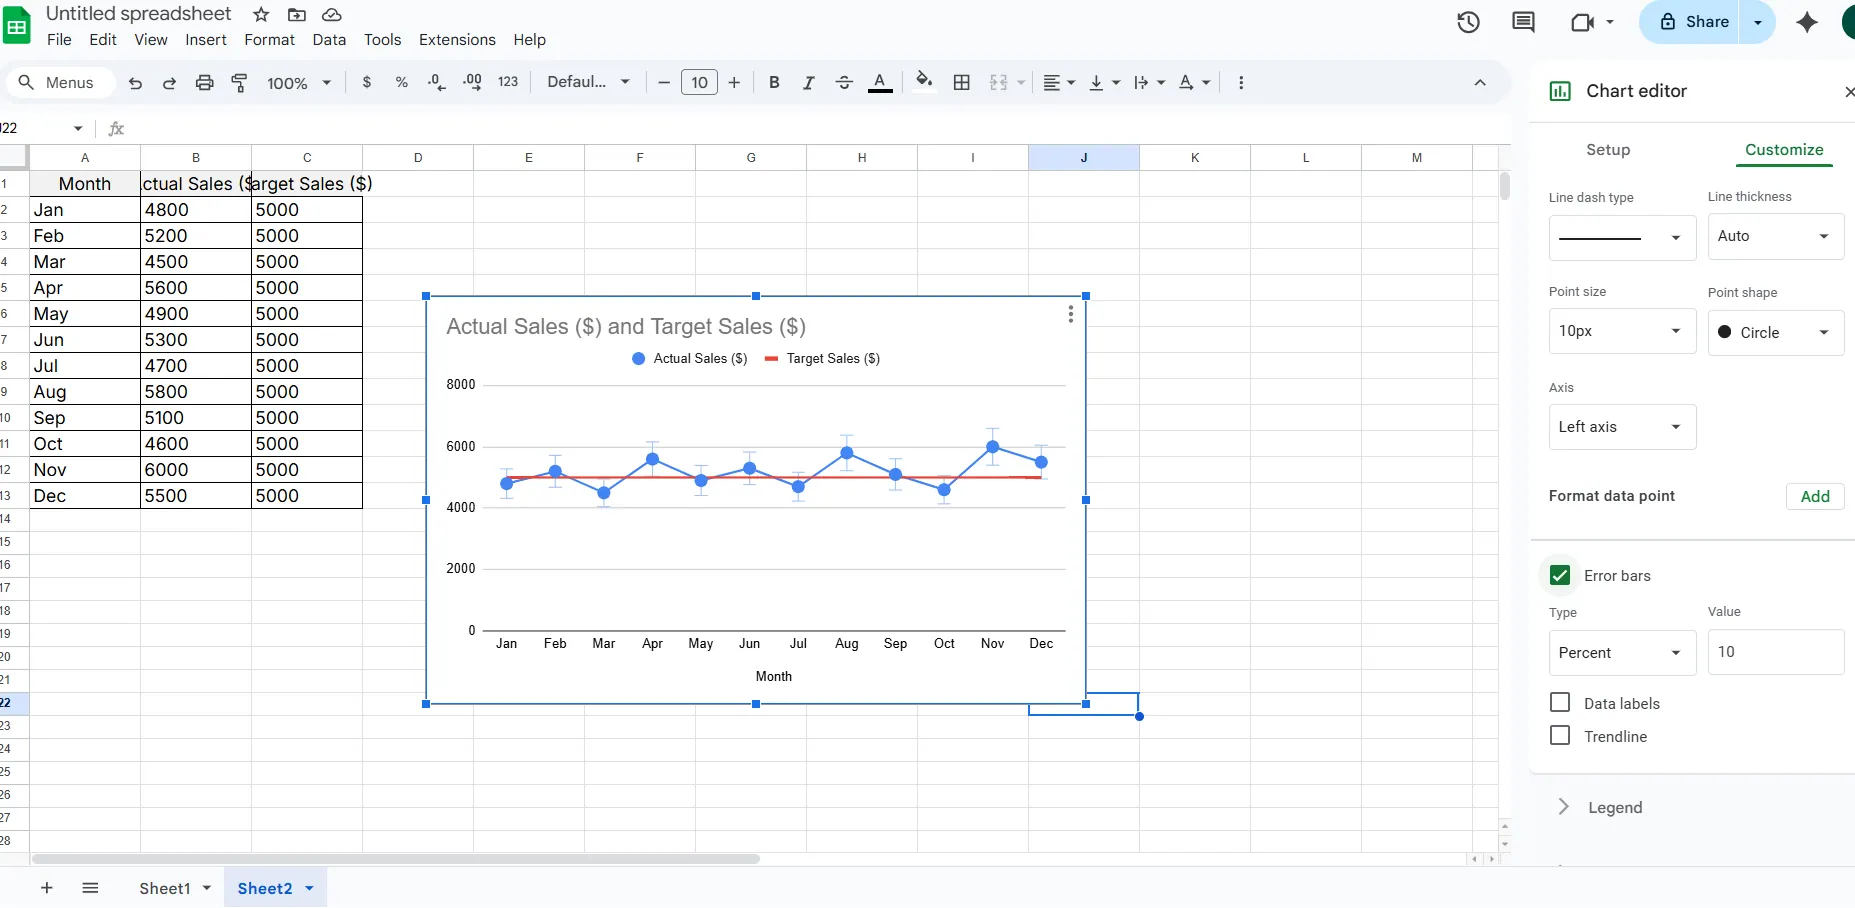Open the fill color picker
This screenshot has width=1855, height=908.
(x=923, y=83)
